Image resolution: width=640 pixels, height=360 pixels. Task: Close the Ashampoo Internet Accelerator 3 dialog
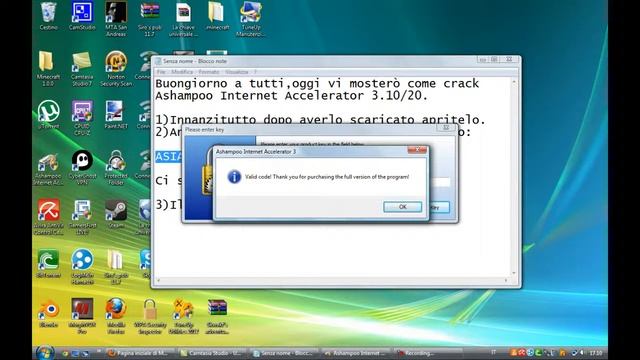click(x=417, y=150)
